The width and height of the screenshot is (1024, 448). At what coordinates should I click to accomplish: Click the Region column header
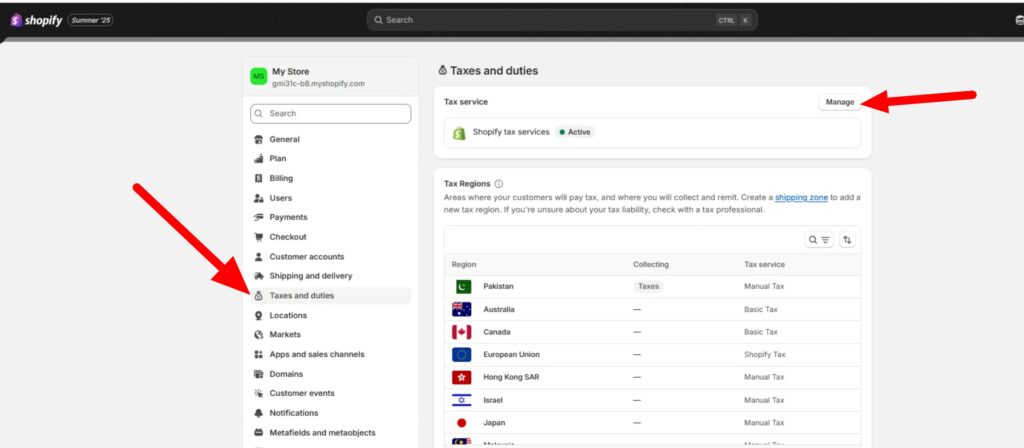coord(464,264)
